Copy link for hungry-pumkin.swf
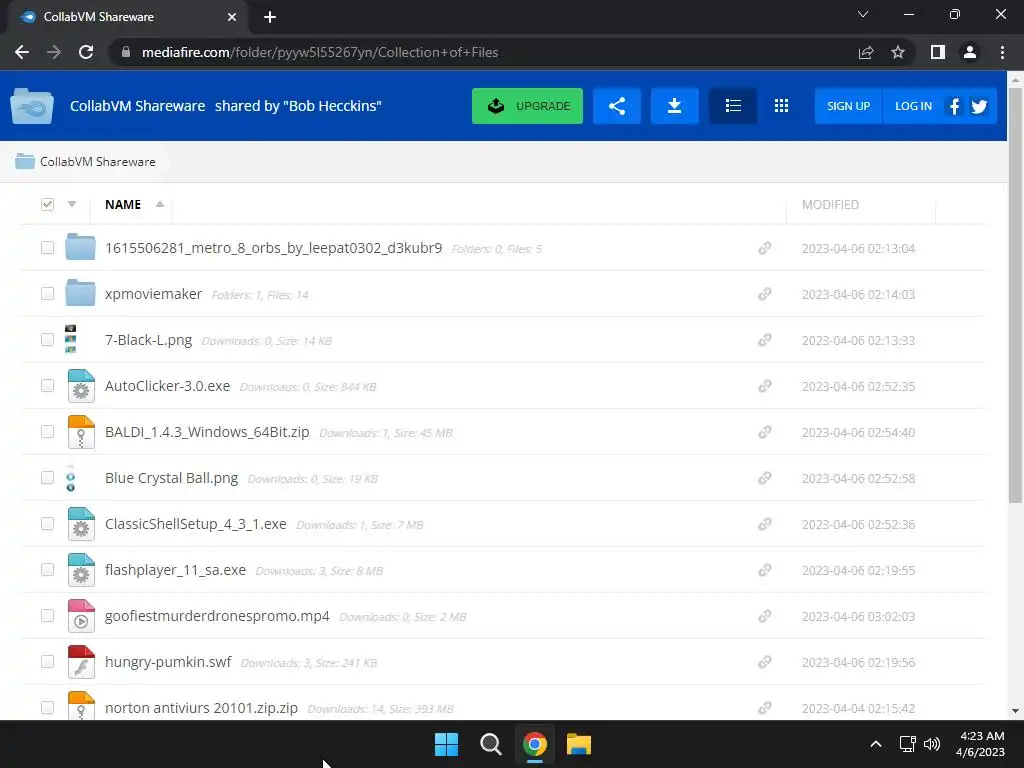The height and width of the screenshot is (768, 1024). (765, 662)
